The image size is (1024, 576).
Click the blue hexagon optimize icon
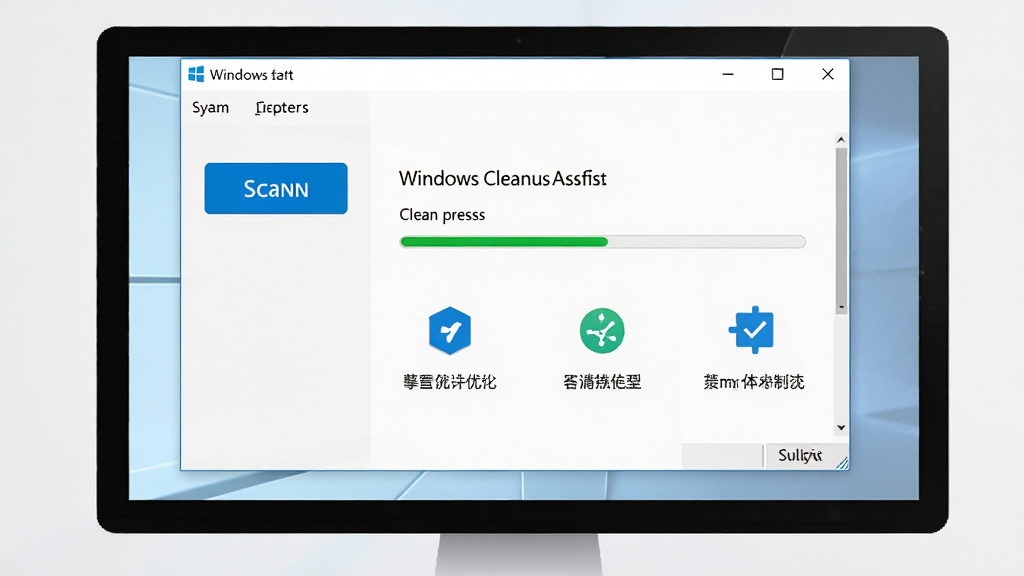tap(449, 330)
